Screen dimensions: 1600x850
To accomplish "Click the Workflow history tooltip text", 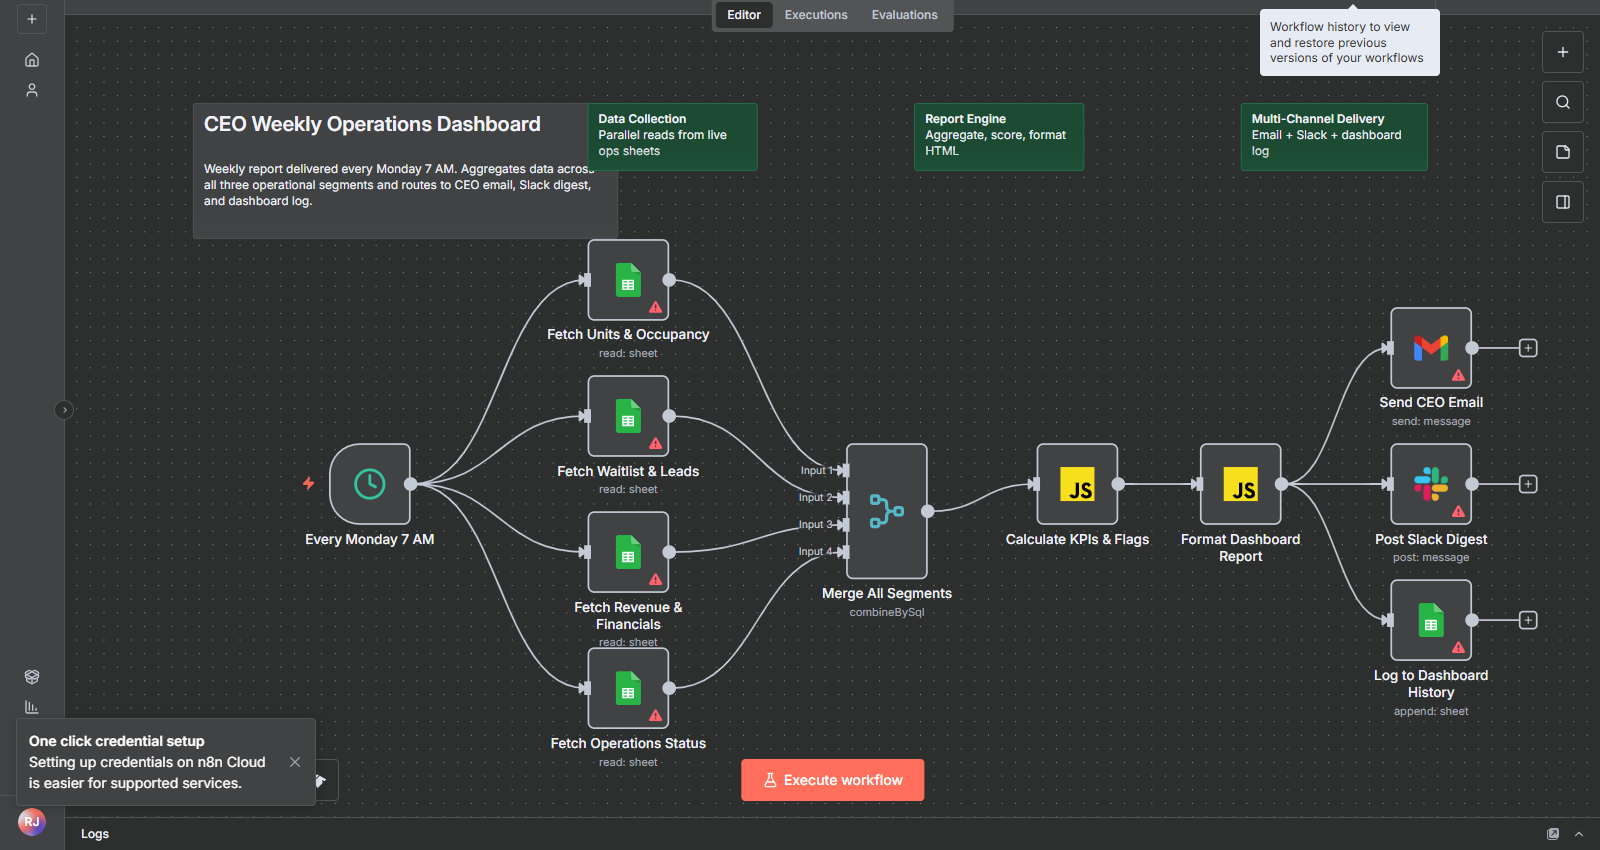I will [x=1347, y=42].
